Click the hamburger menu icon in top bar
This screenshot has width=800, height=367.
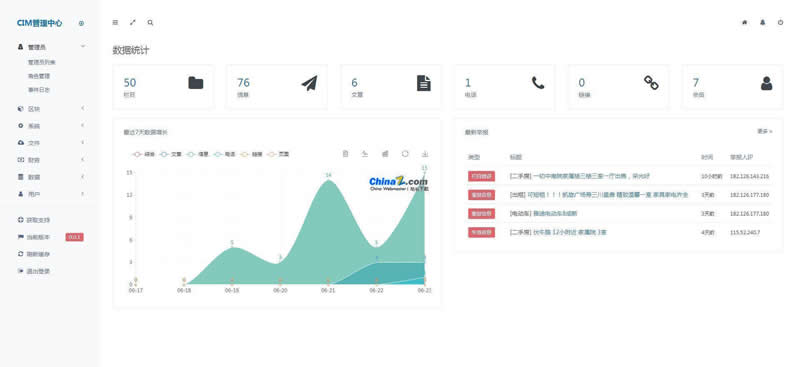point(115,22)
